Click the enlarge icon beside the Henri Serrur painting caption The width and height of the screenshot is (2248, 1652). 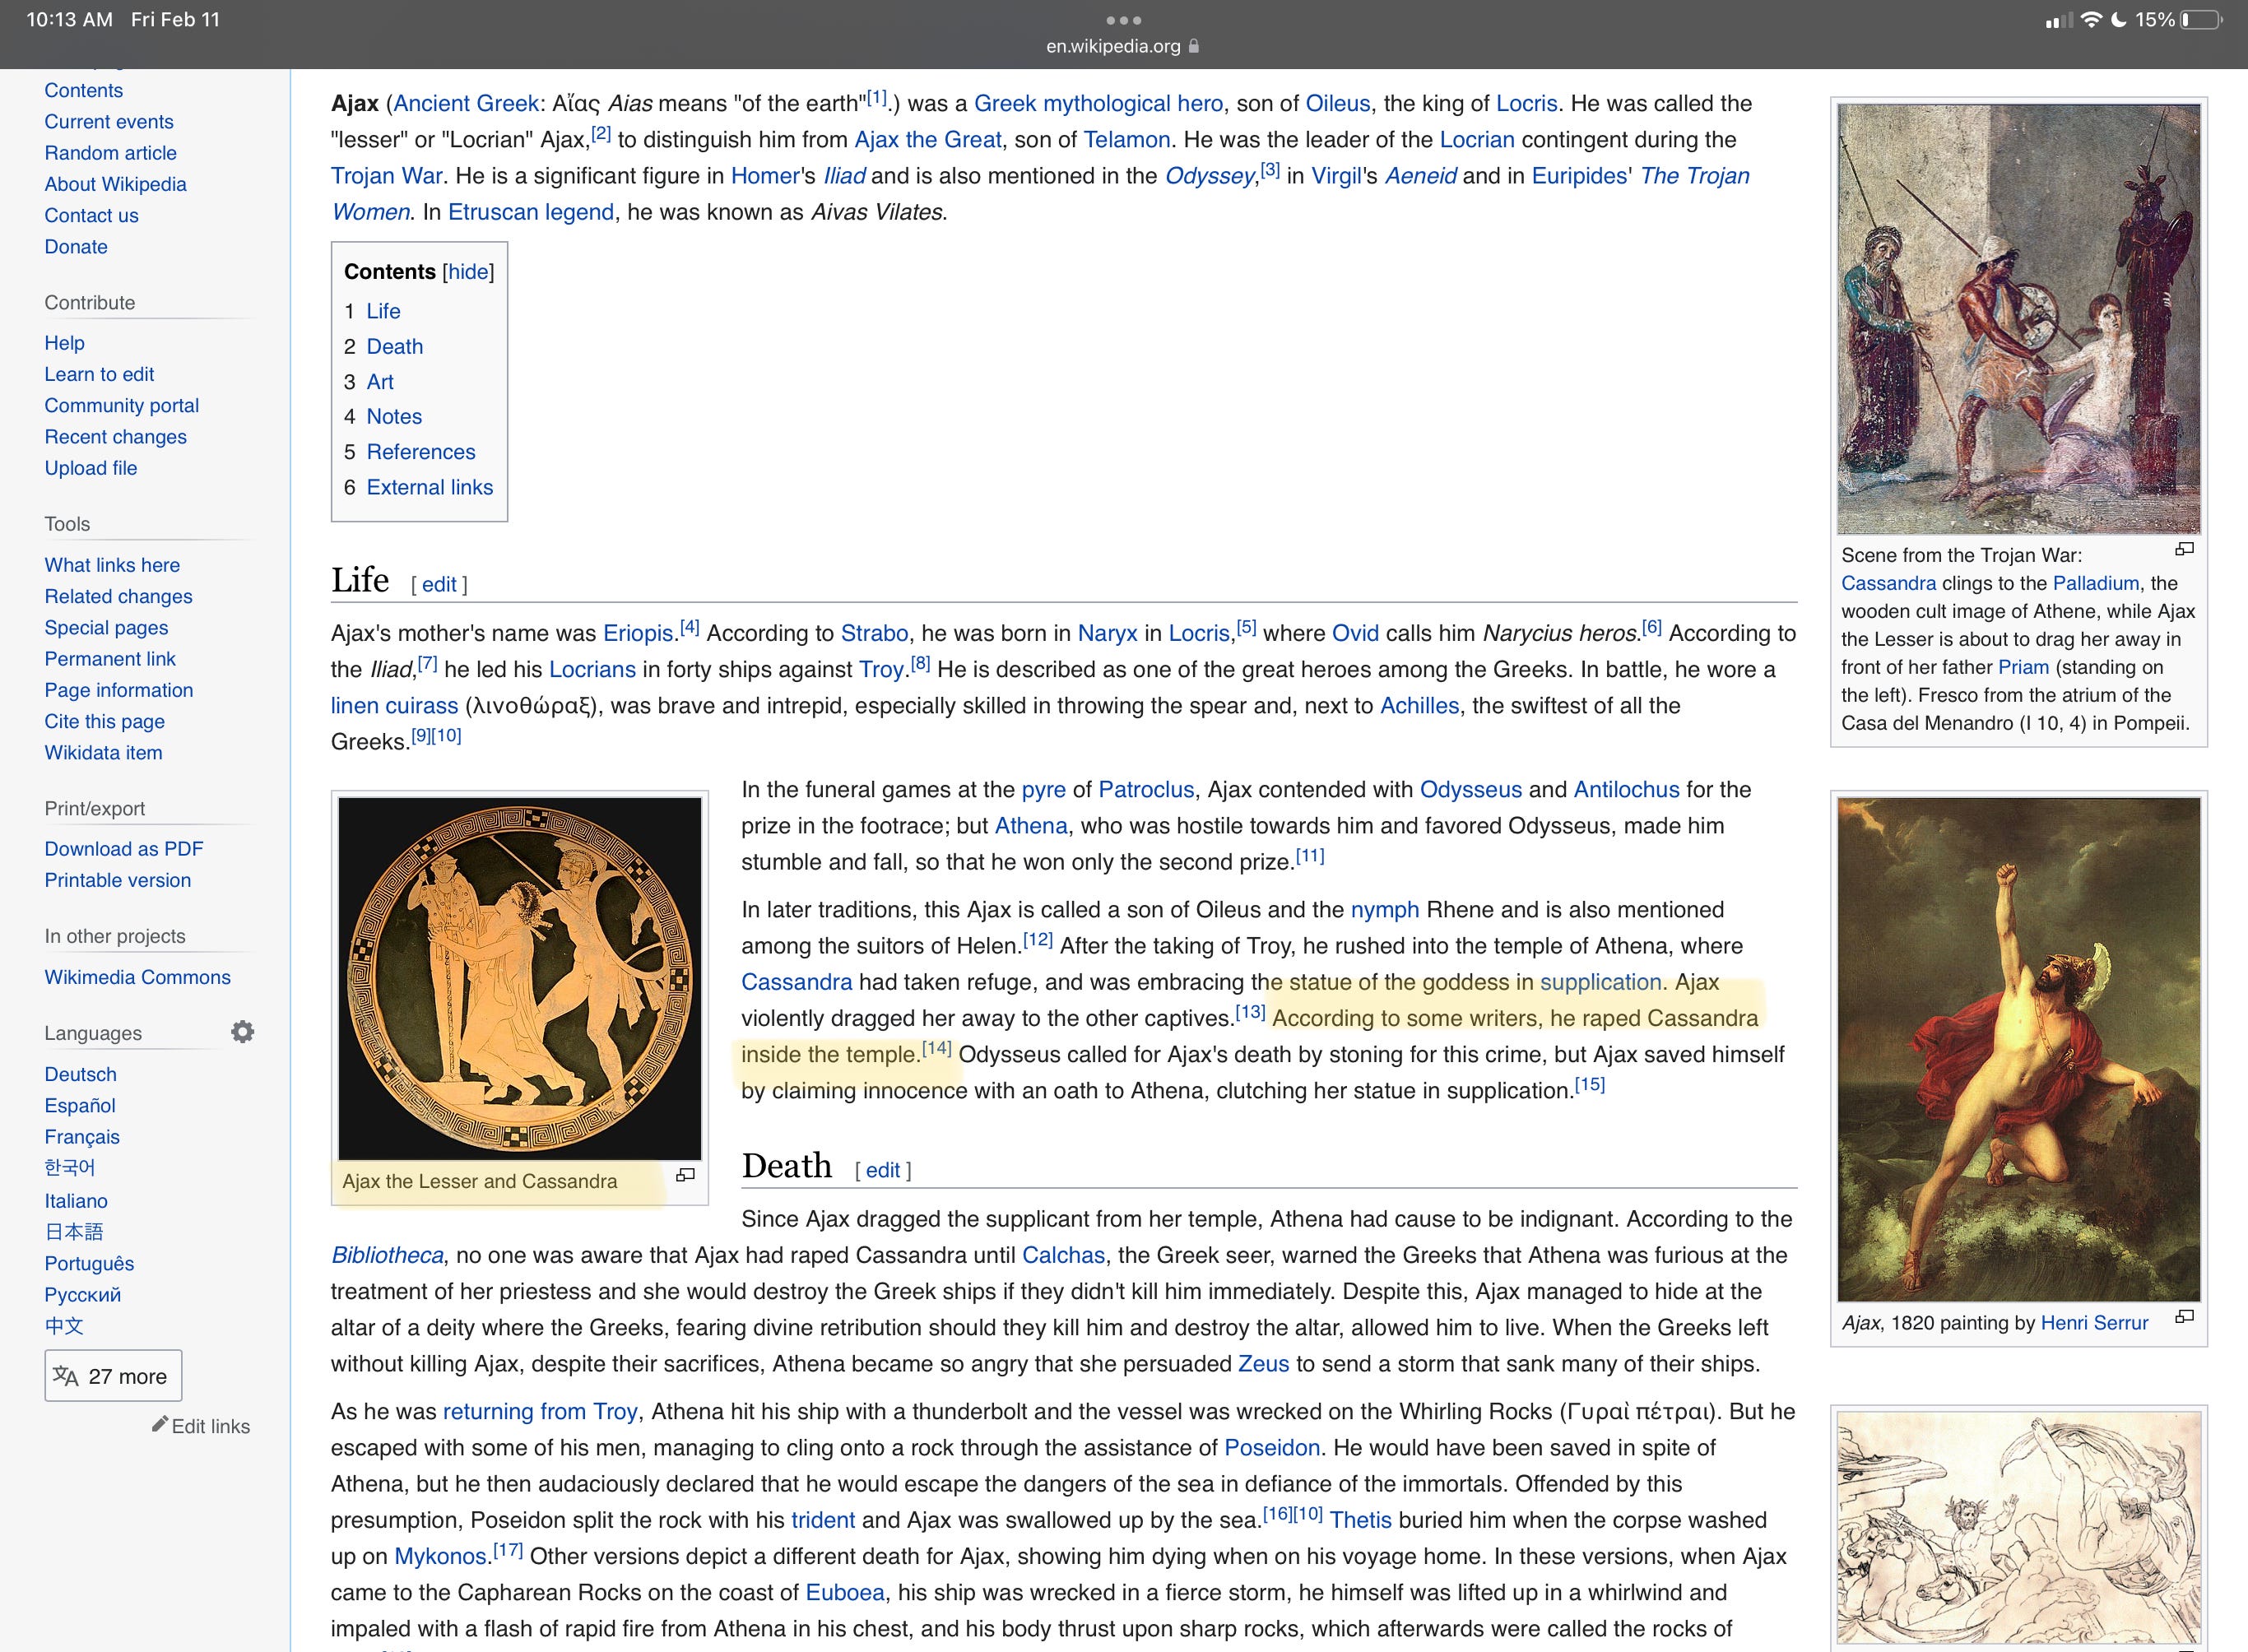[2184, 1317]
